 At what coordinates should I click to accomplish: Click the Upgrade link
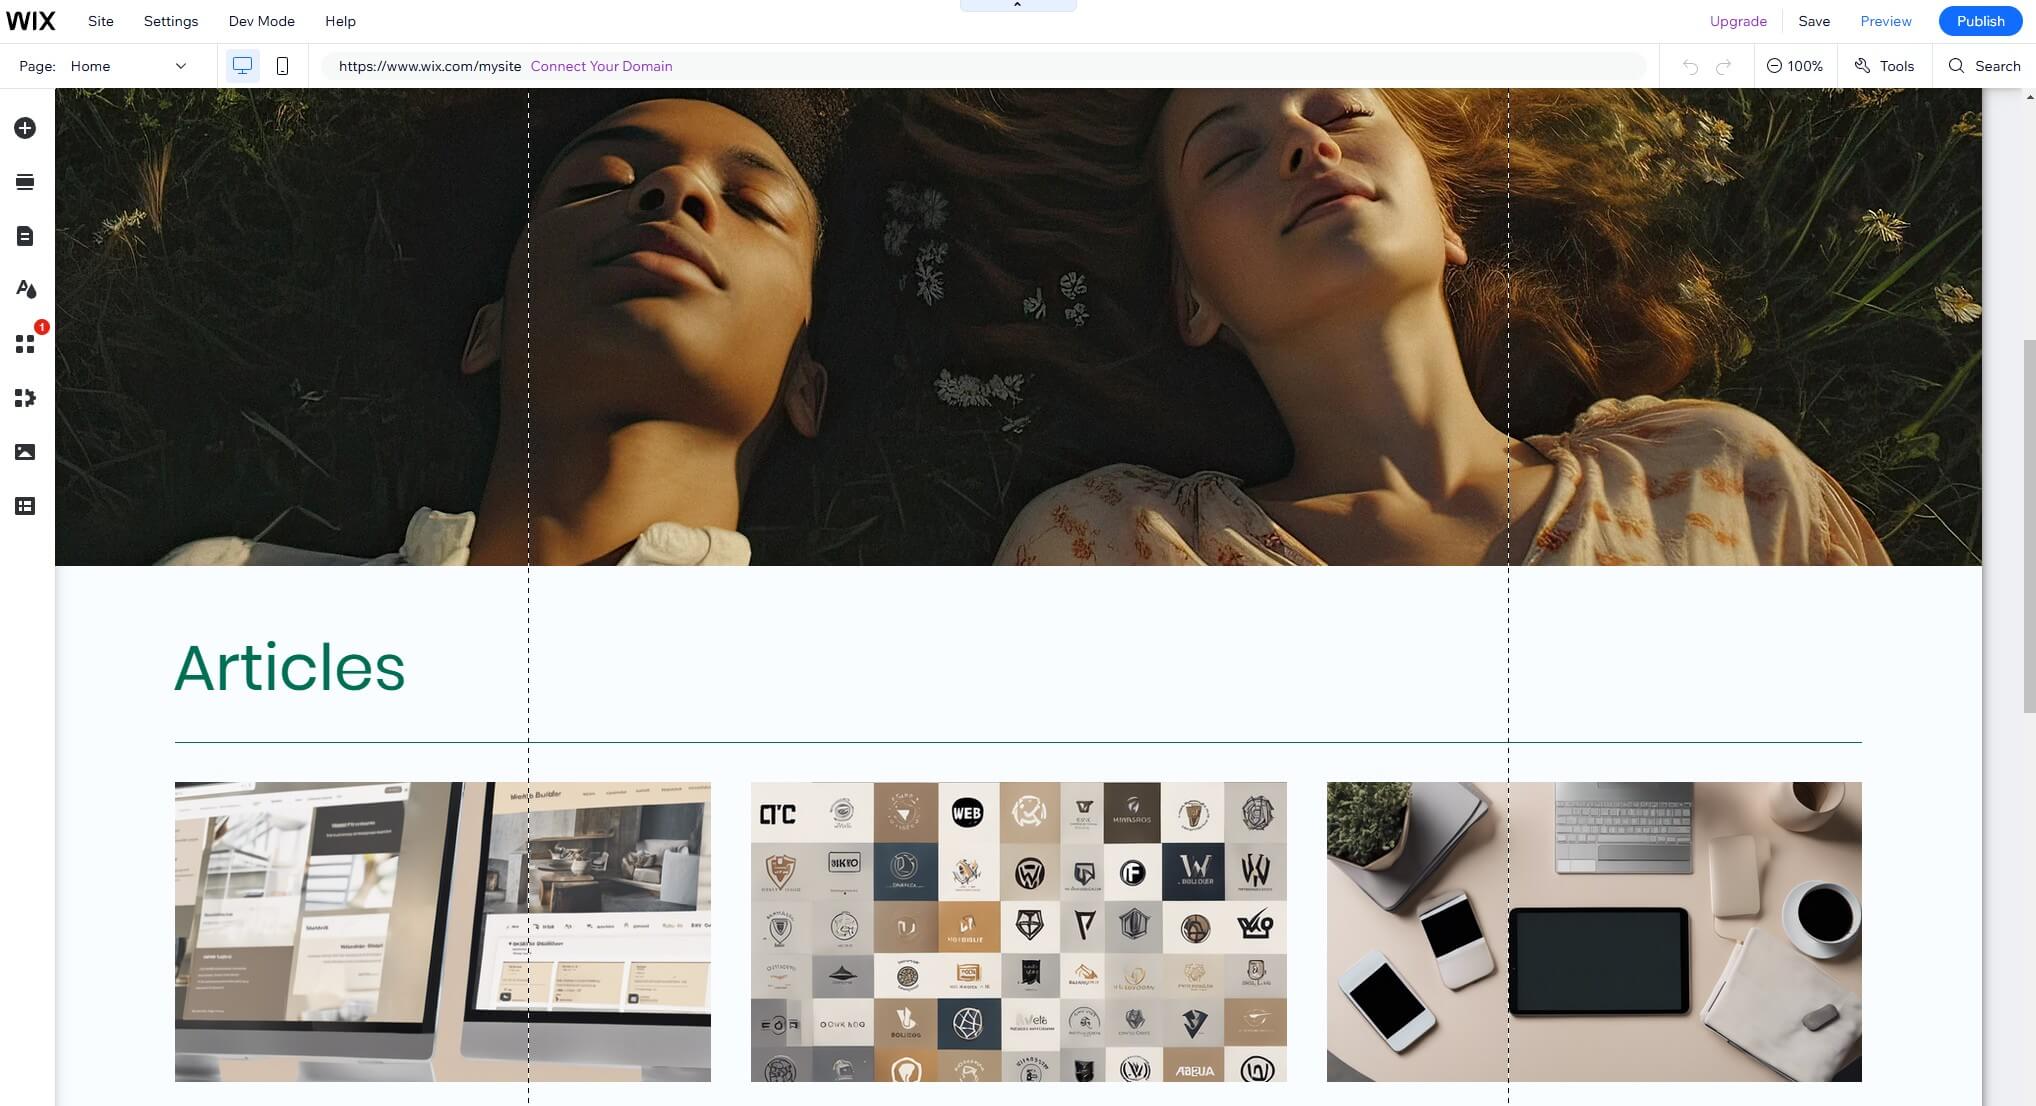click(1738, 21)
